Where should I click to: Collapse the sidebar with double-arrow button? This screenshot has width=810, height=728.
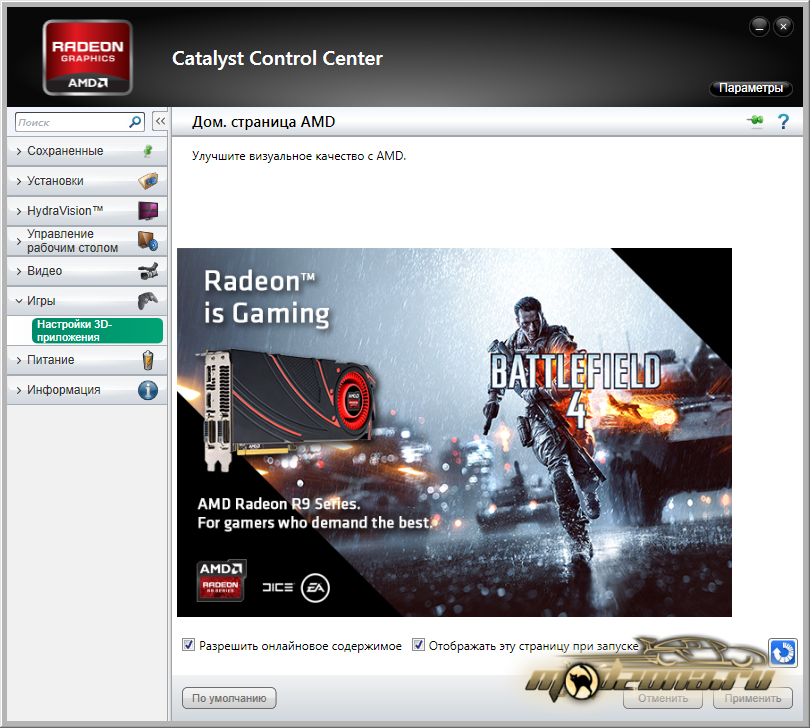pyautogui.click(x=160, y=121)
